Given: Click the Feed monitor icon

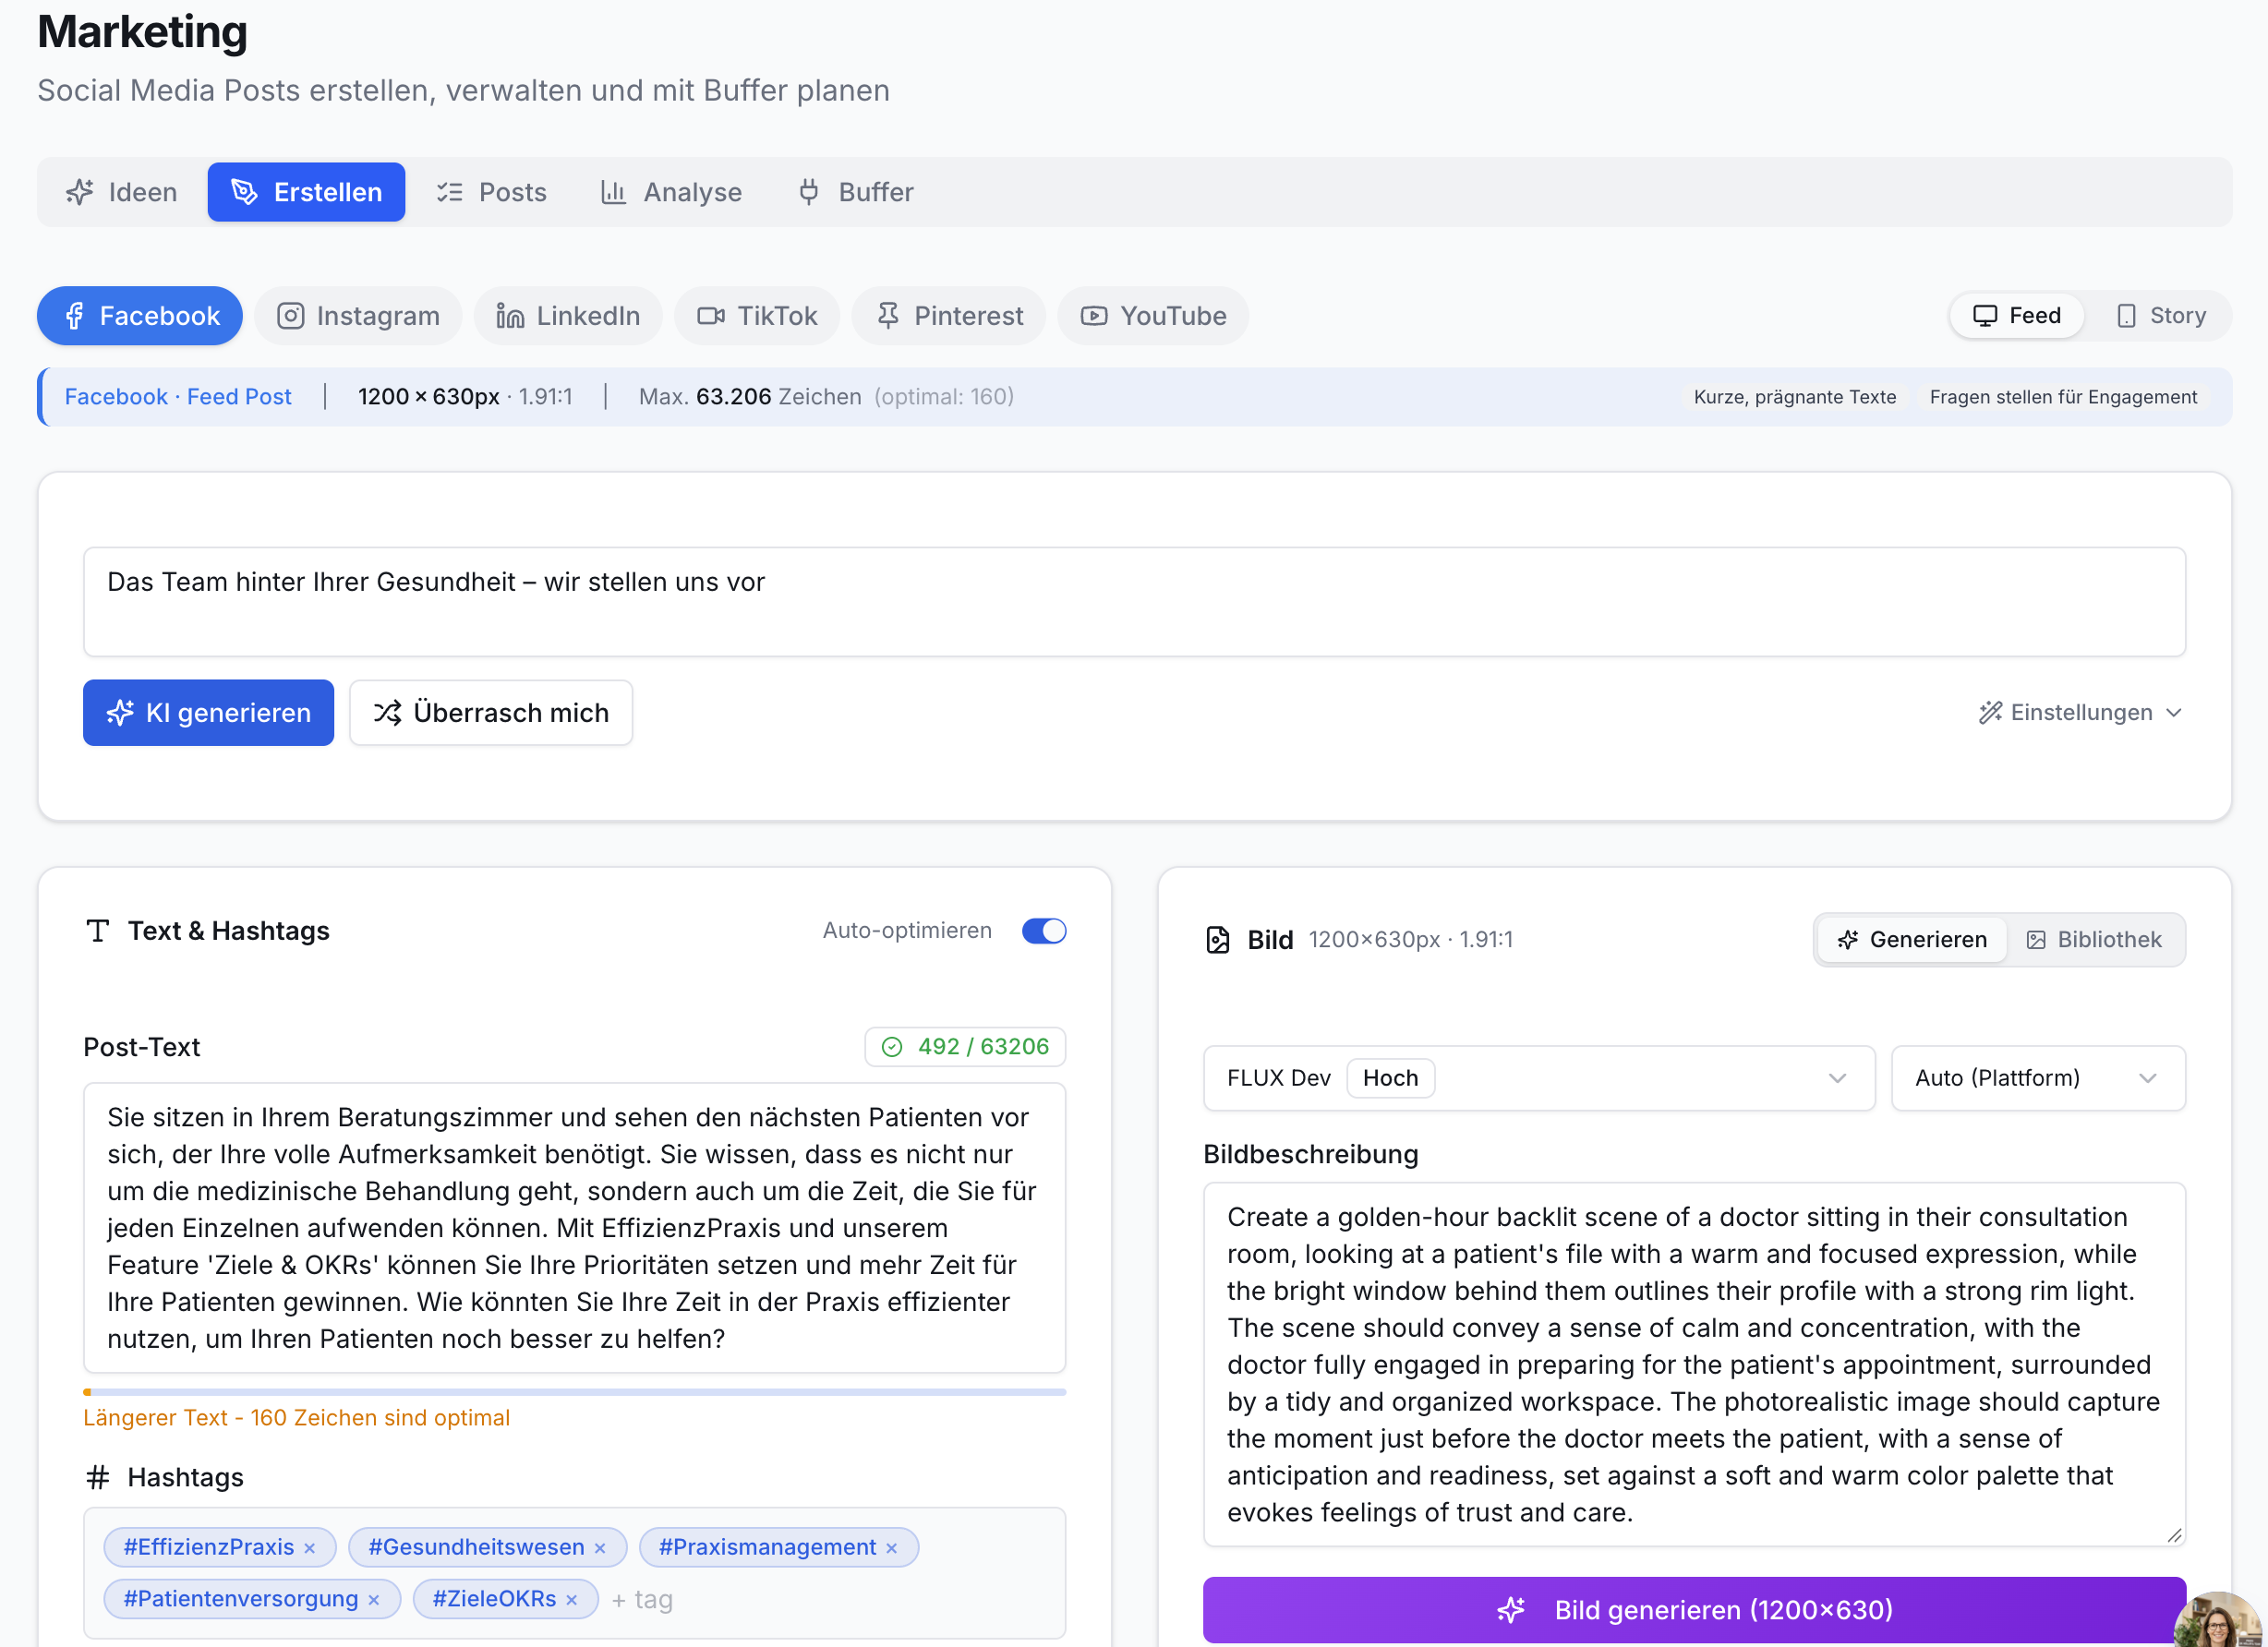Looking at the screenshot, I should (1985, 316).
